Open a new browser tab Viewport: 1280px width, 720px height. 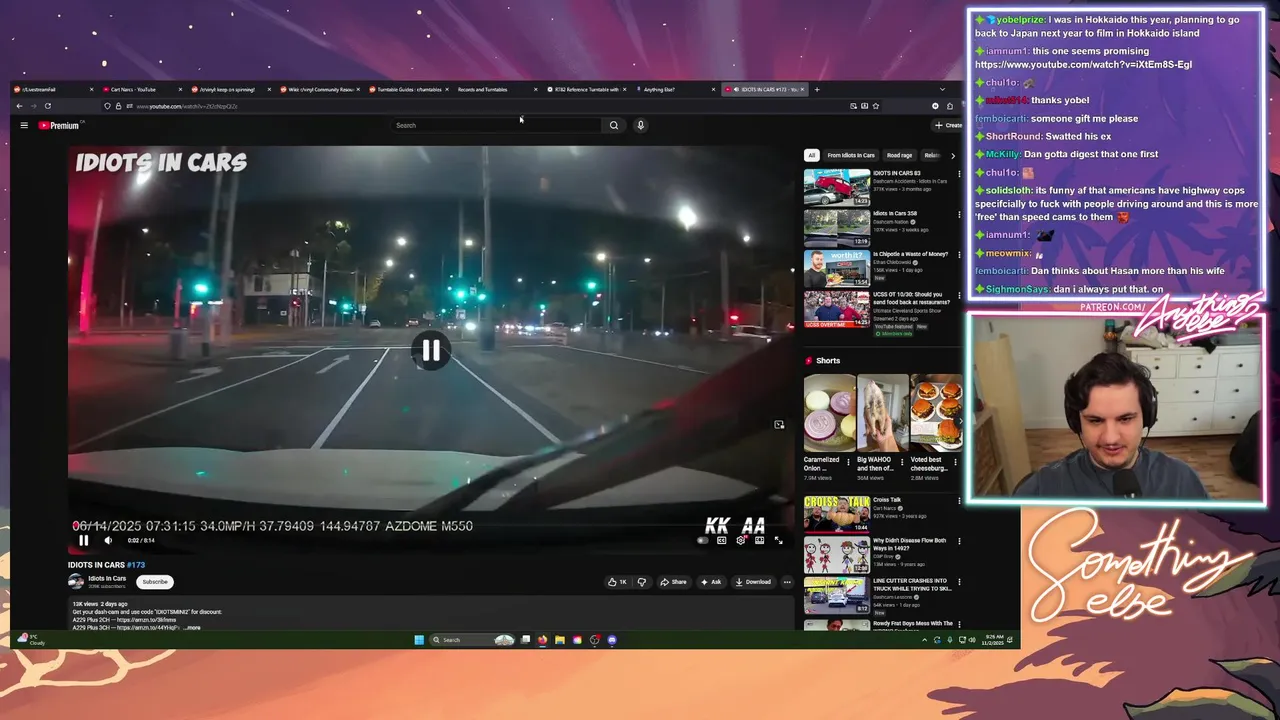(x=816, y=89)
